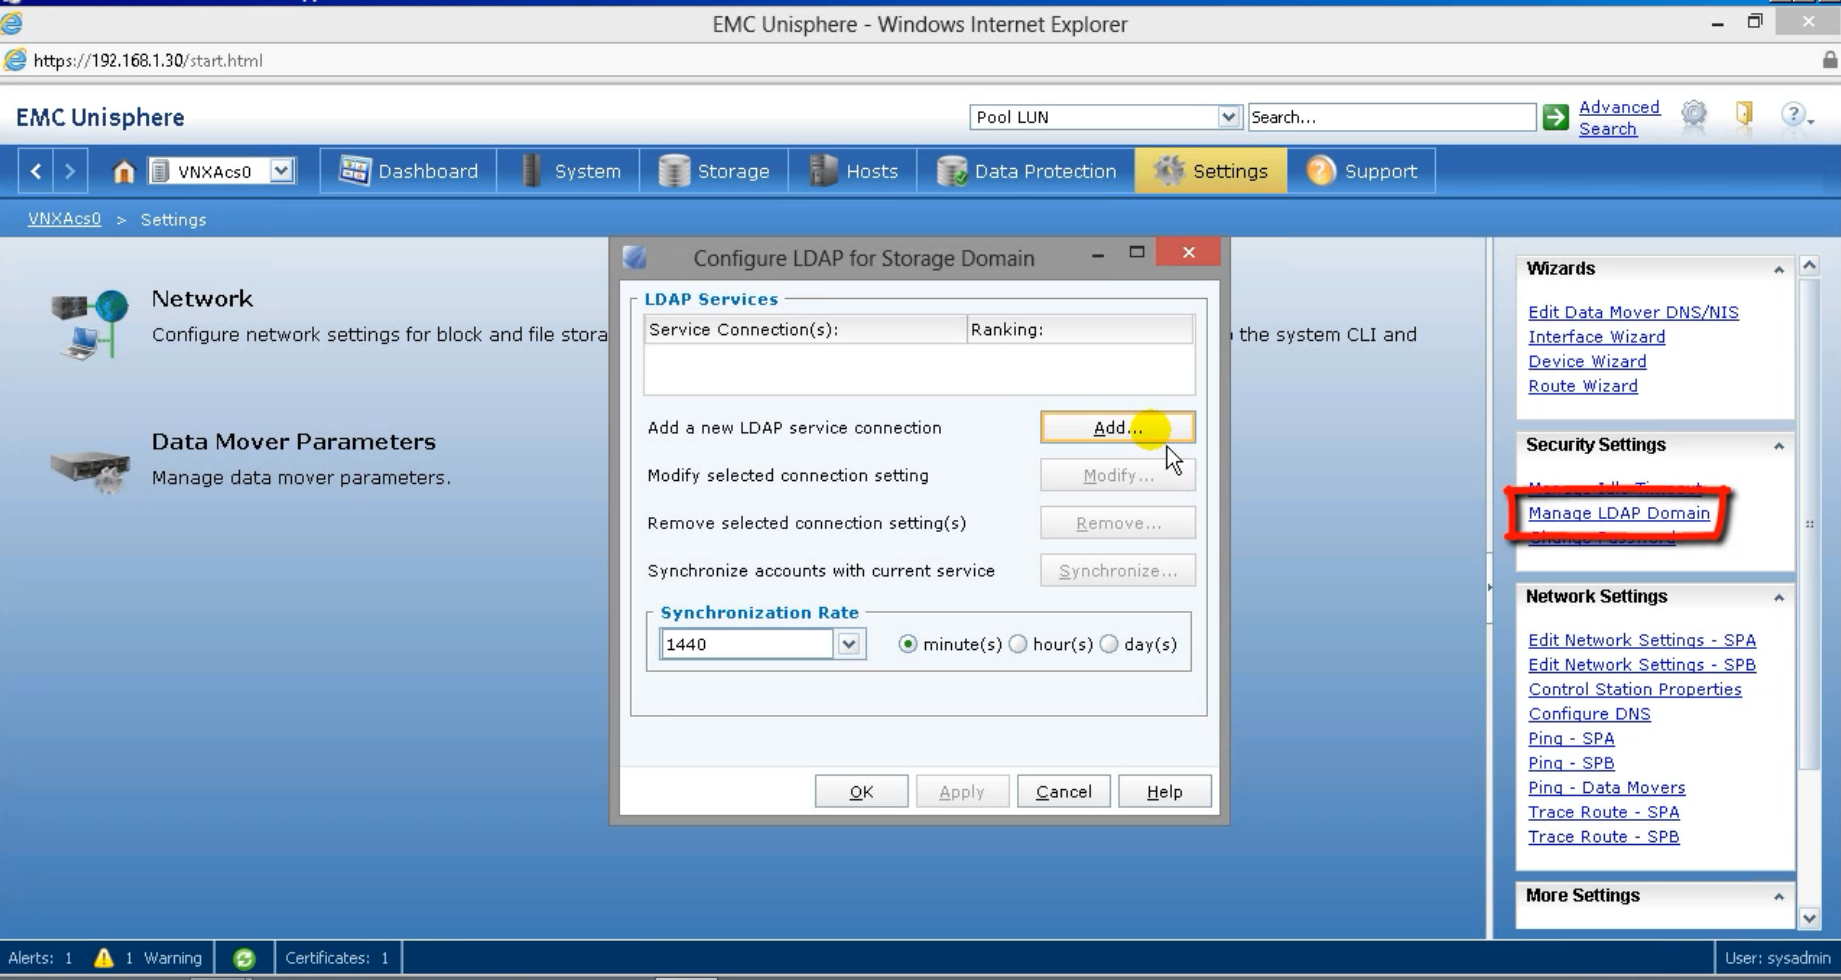Viewport: 1841px width, 980px height.
Task: Open the Advanced Search link
Action: [1619, 118]
